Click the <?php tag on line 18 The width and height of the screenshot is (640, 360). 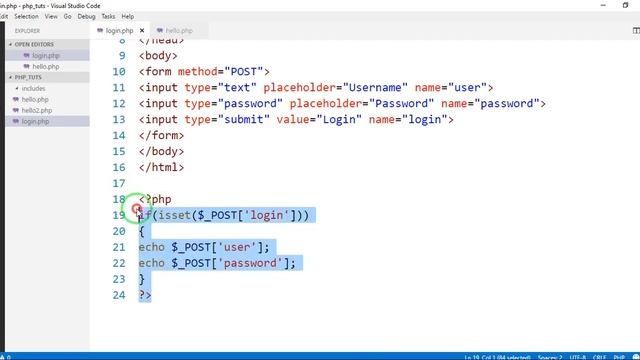155,199
